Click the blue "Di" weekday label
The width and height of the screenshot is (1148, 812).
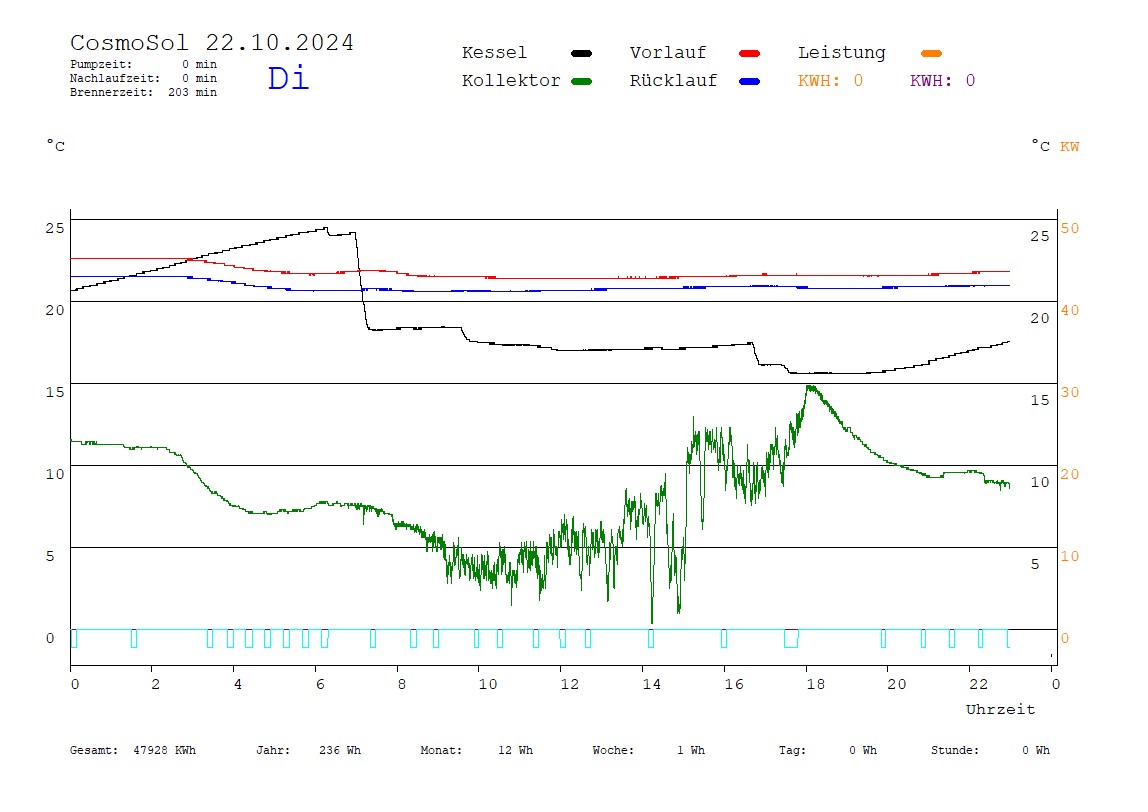coord(288,78)
